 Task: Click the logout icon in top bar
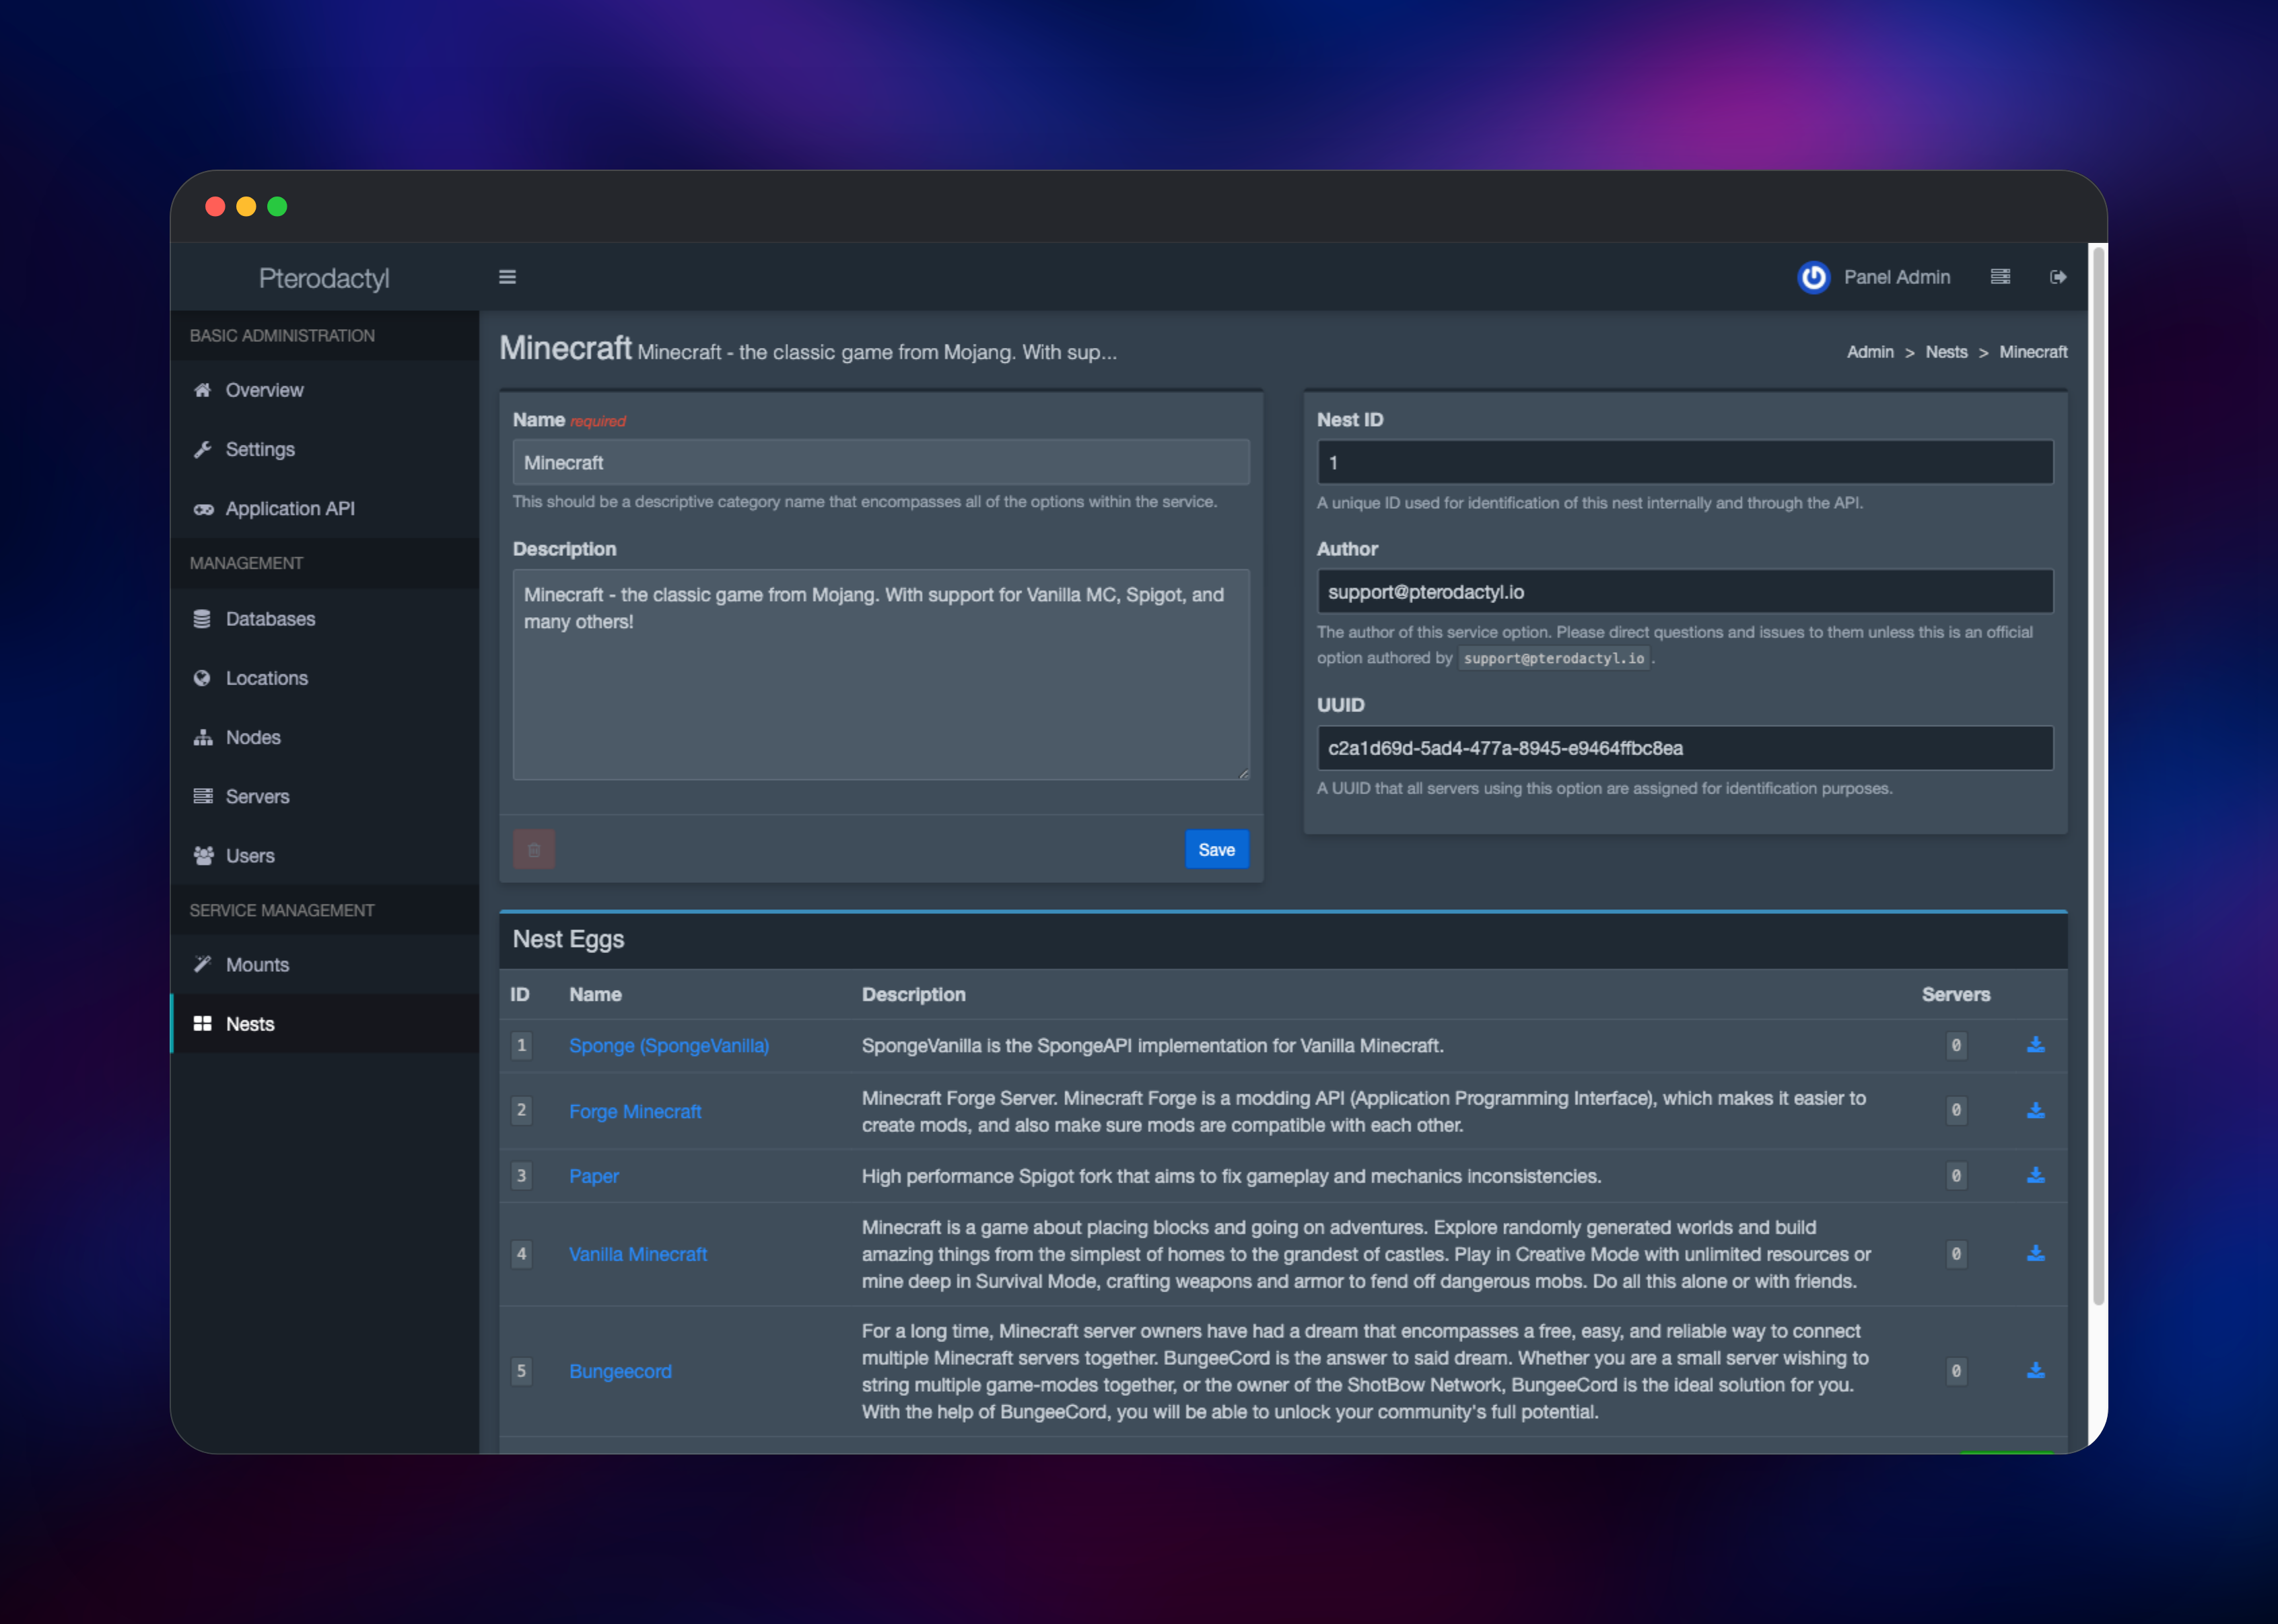pos(2058,277)
